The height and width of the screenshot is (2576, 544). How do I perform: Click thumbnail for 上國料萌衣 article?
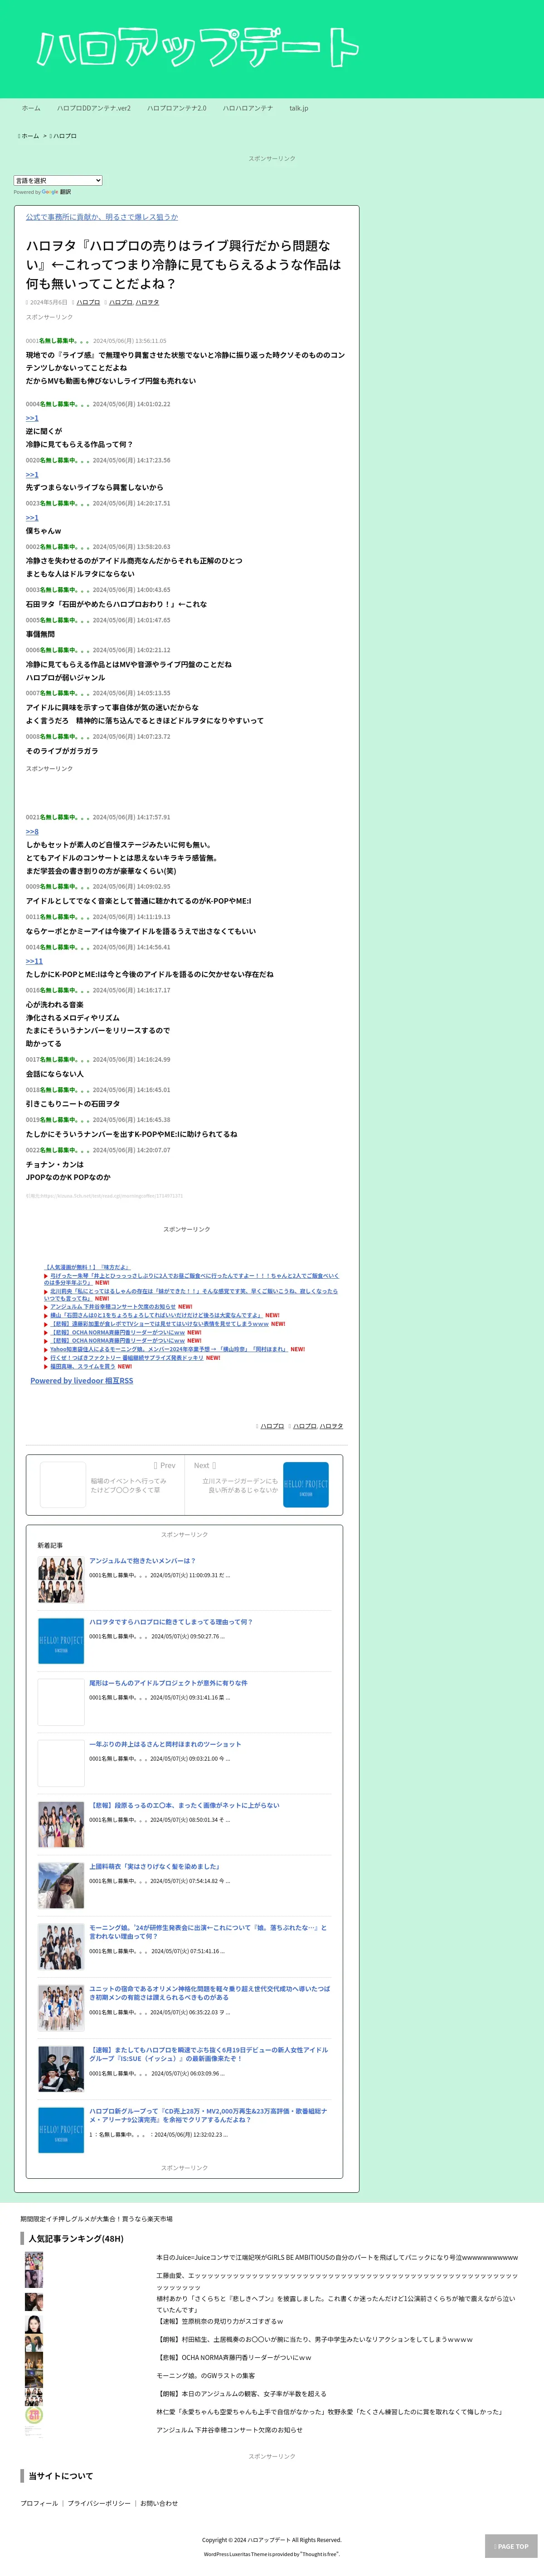[x=61, y=1886]
